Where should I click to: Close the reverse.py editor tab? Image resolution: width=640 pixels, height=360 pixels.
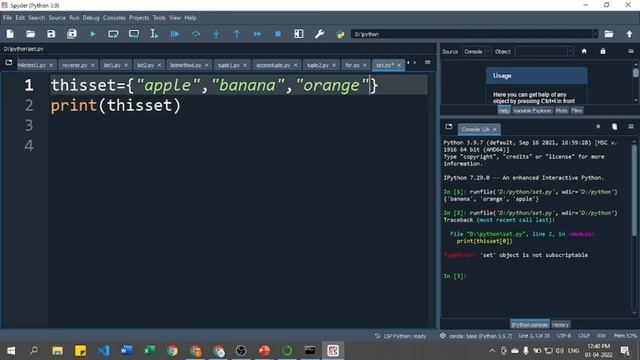coord(93,65)
